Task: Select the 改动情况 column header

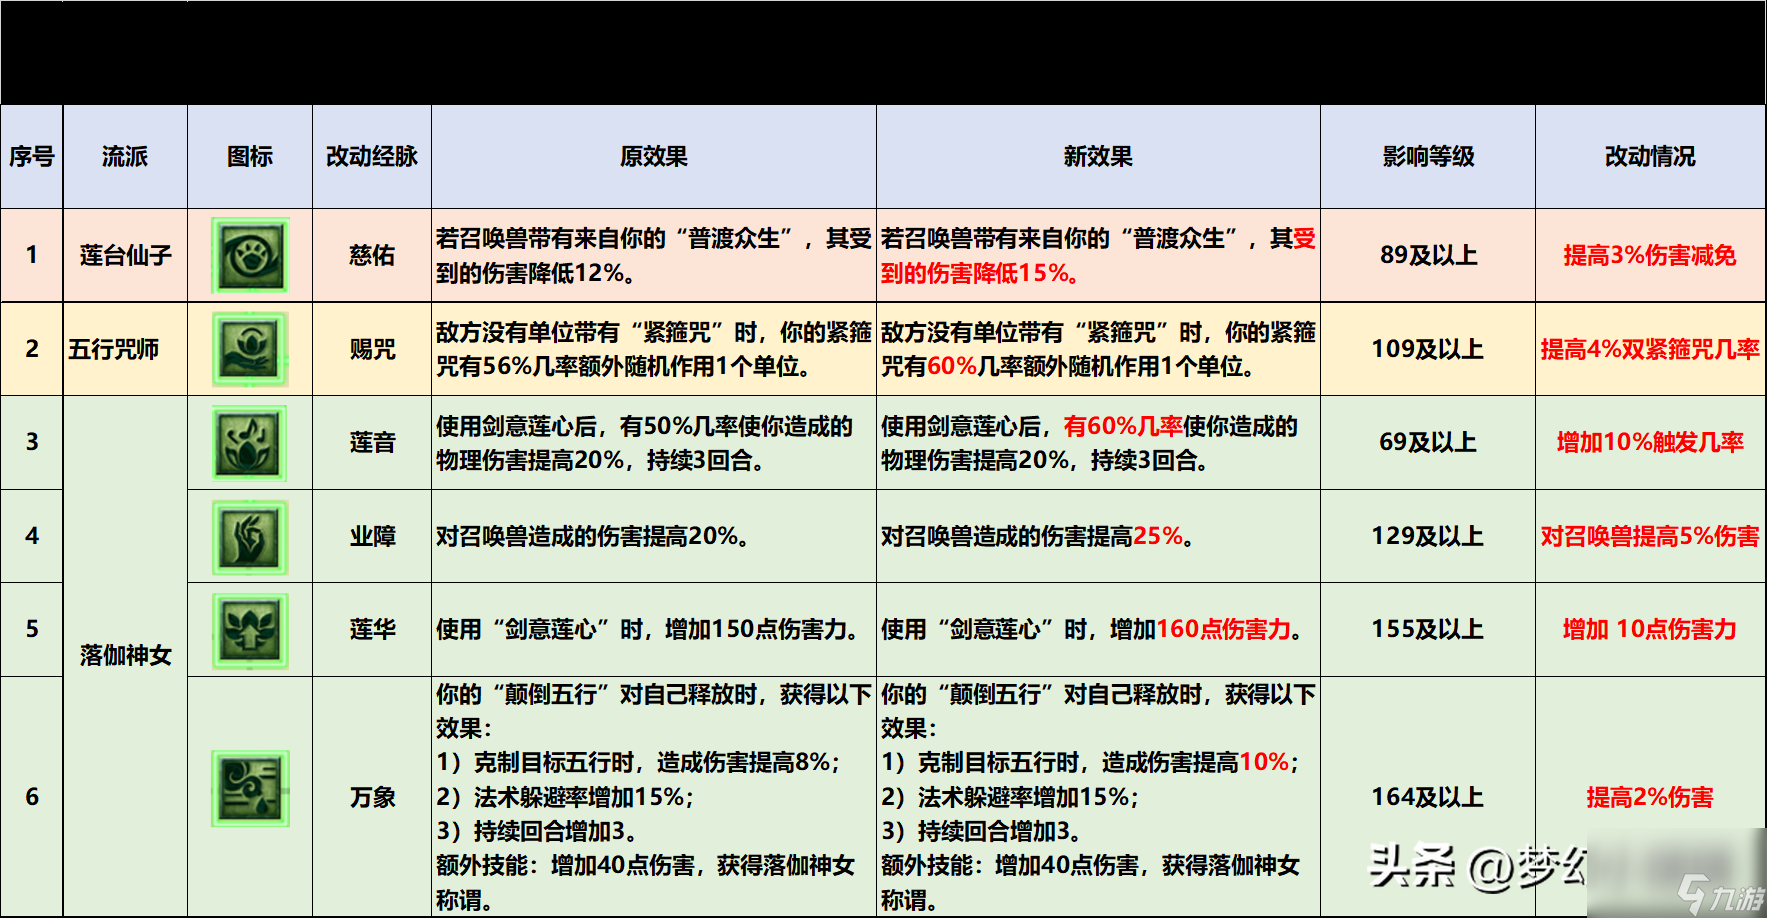Action: click(x=1650, y=157)
